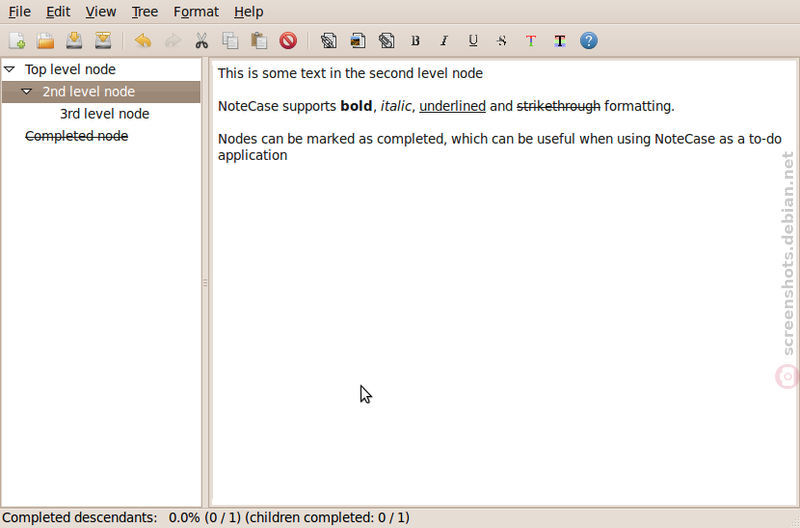
Task: Open the Tree menu
Action: [144, 11]
